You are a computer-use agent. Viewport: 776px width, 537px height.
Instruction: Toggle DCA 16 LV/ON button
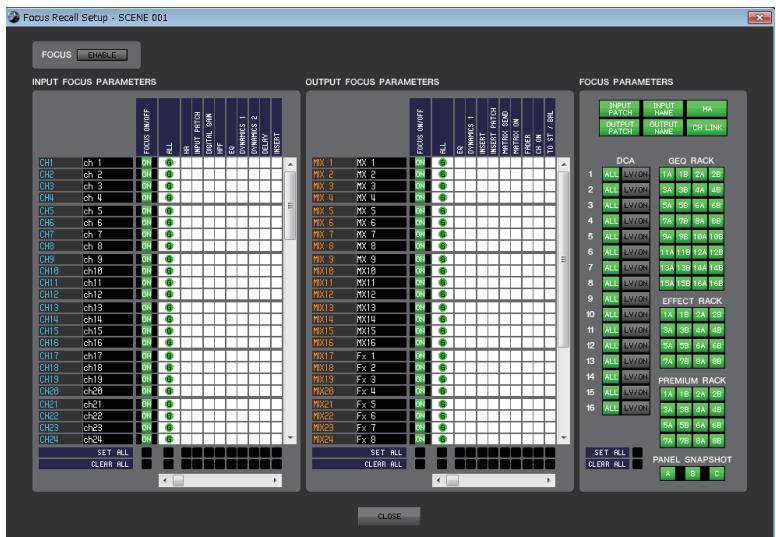(635, 408)
